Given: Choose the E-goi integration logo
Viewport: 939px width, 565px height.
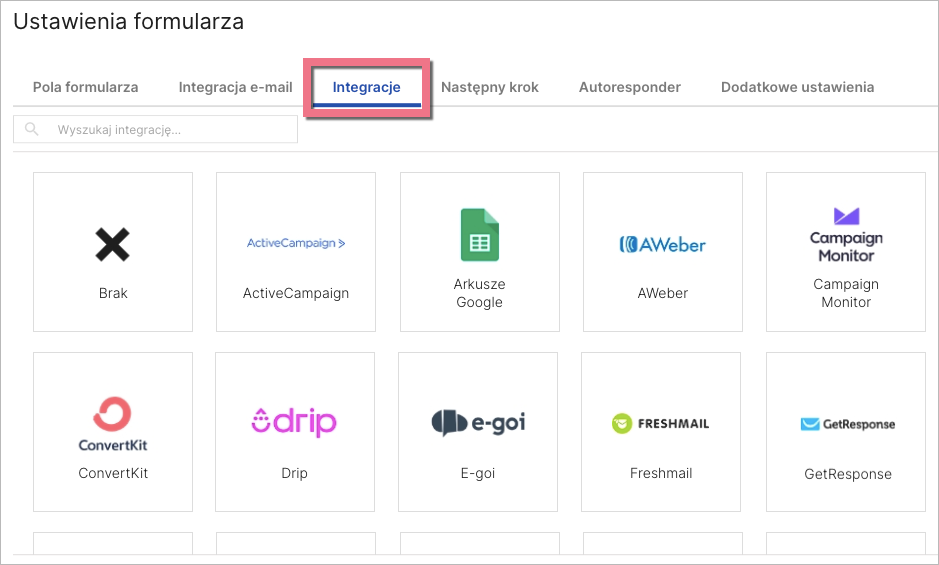Looking at the screenshot, I should [x=478, y=423].
